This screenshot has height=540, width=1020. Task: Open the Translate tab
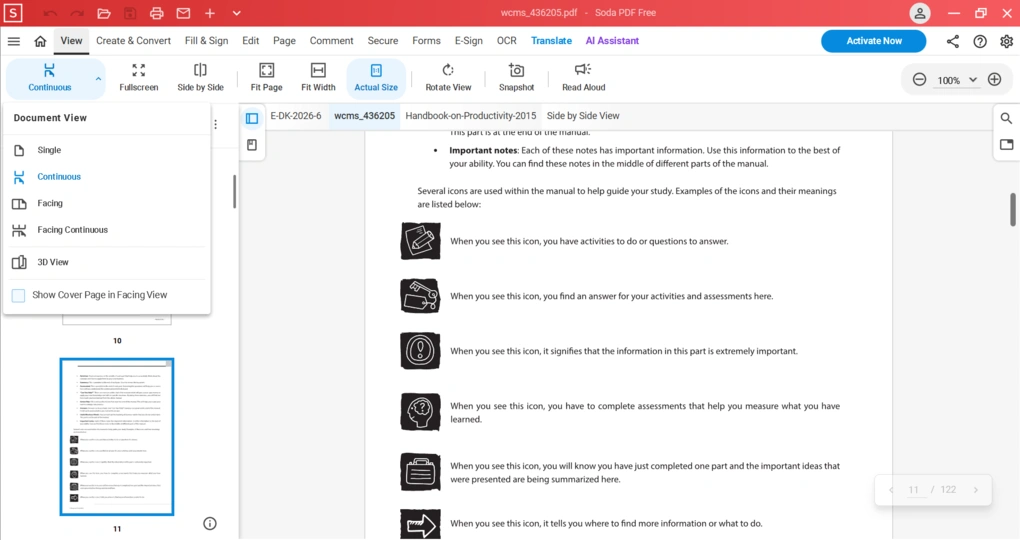pos(551,40)
